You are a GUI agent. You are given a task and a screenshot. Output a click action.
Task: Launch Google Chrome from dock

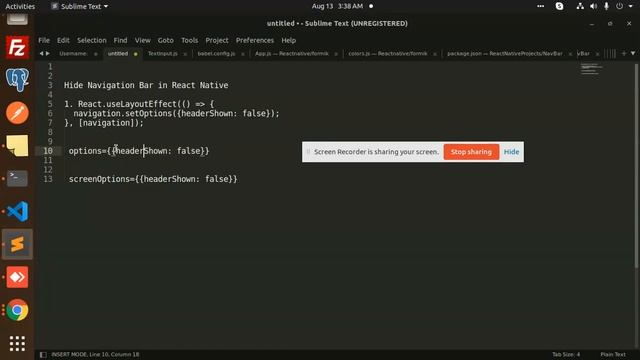click(x=17, y=310)
